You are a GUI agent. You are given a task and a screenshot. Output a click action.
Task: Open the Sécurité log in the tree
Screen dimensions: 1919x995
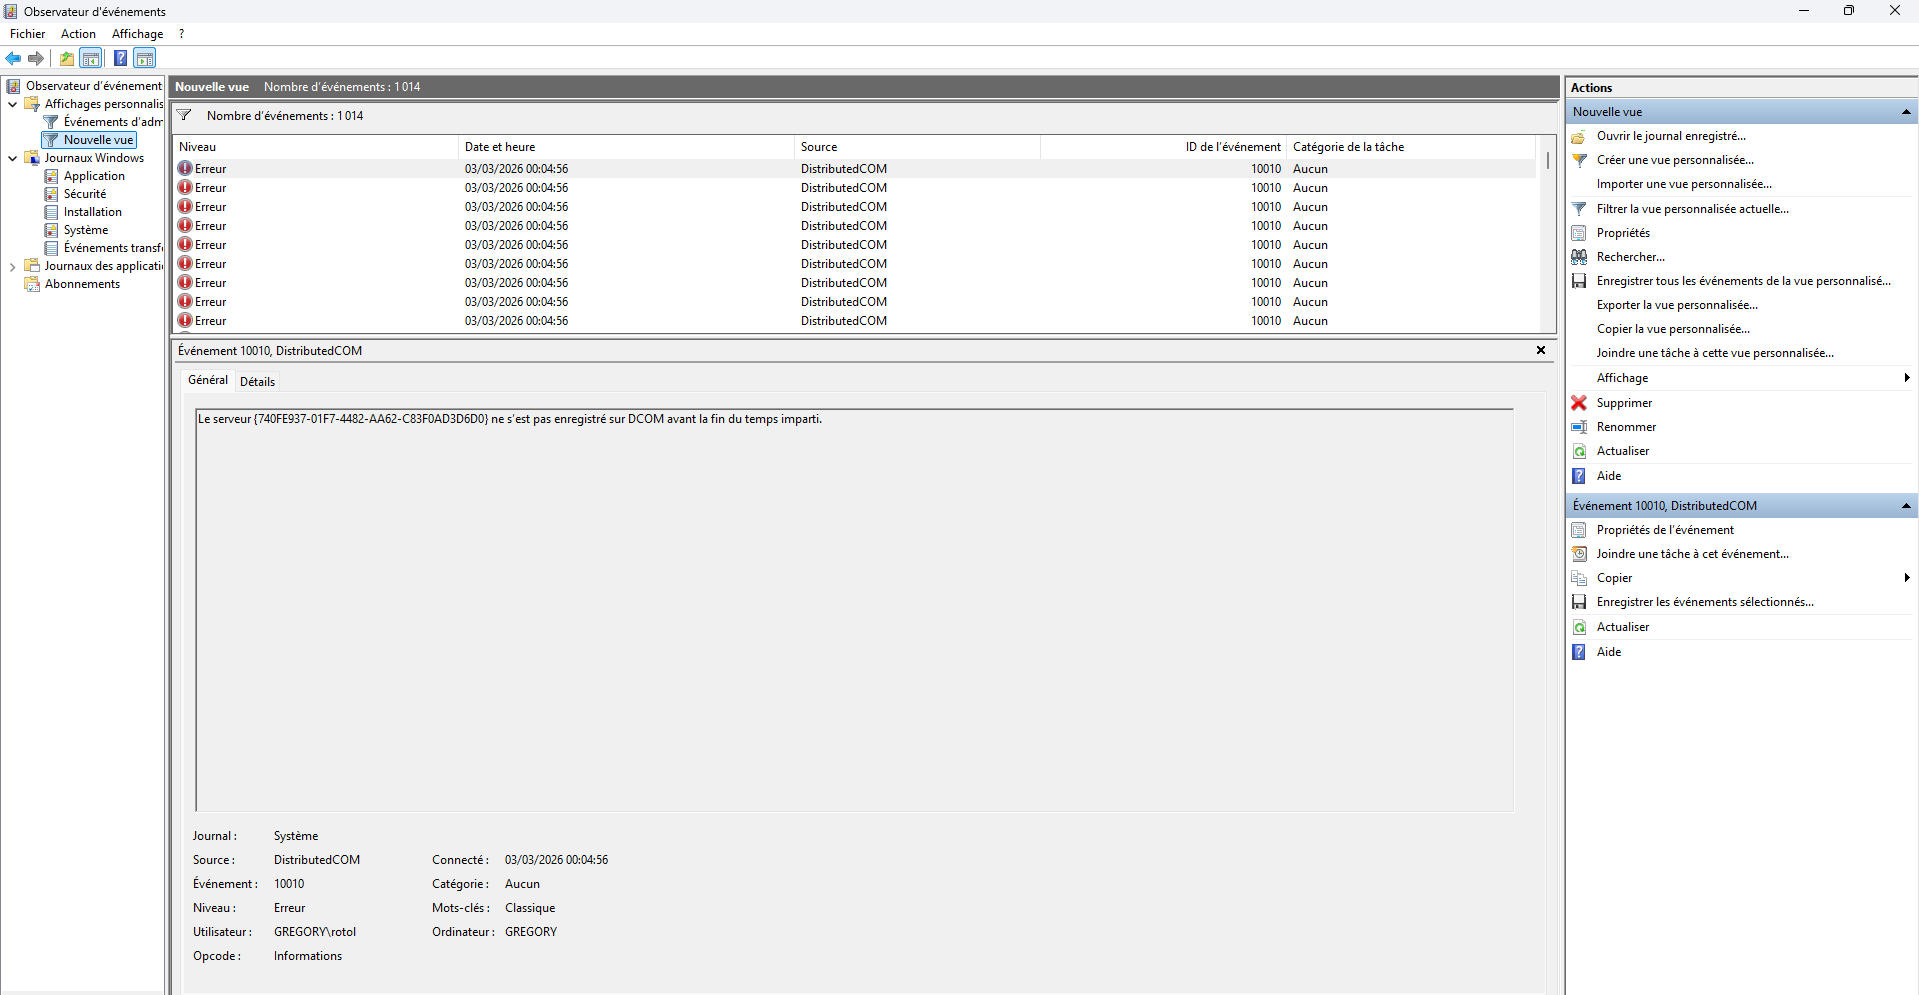point(85,194)
